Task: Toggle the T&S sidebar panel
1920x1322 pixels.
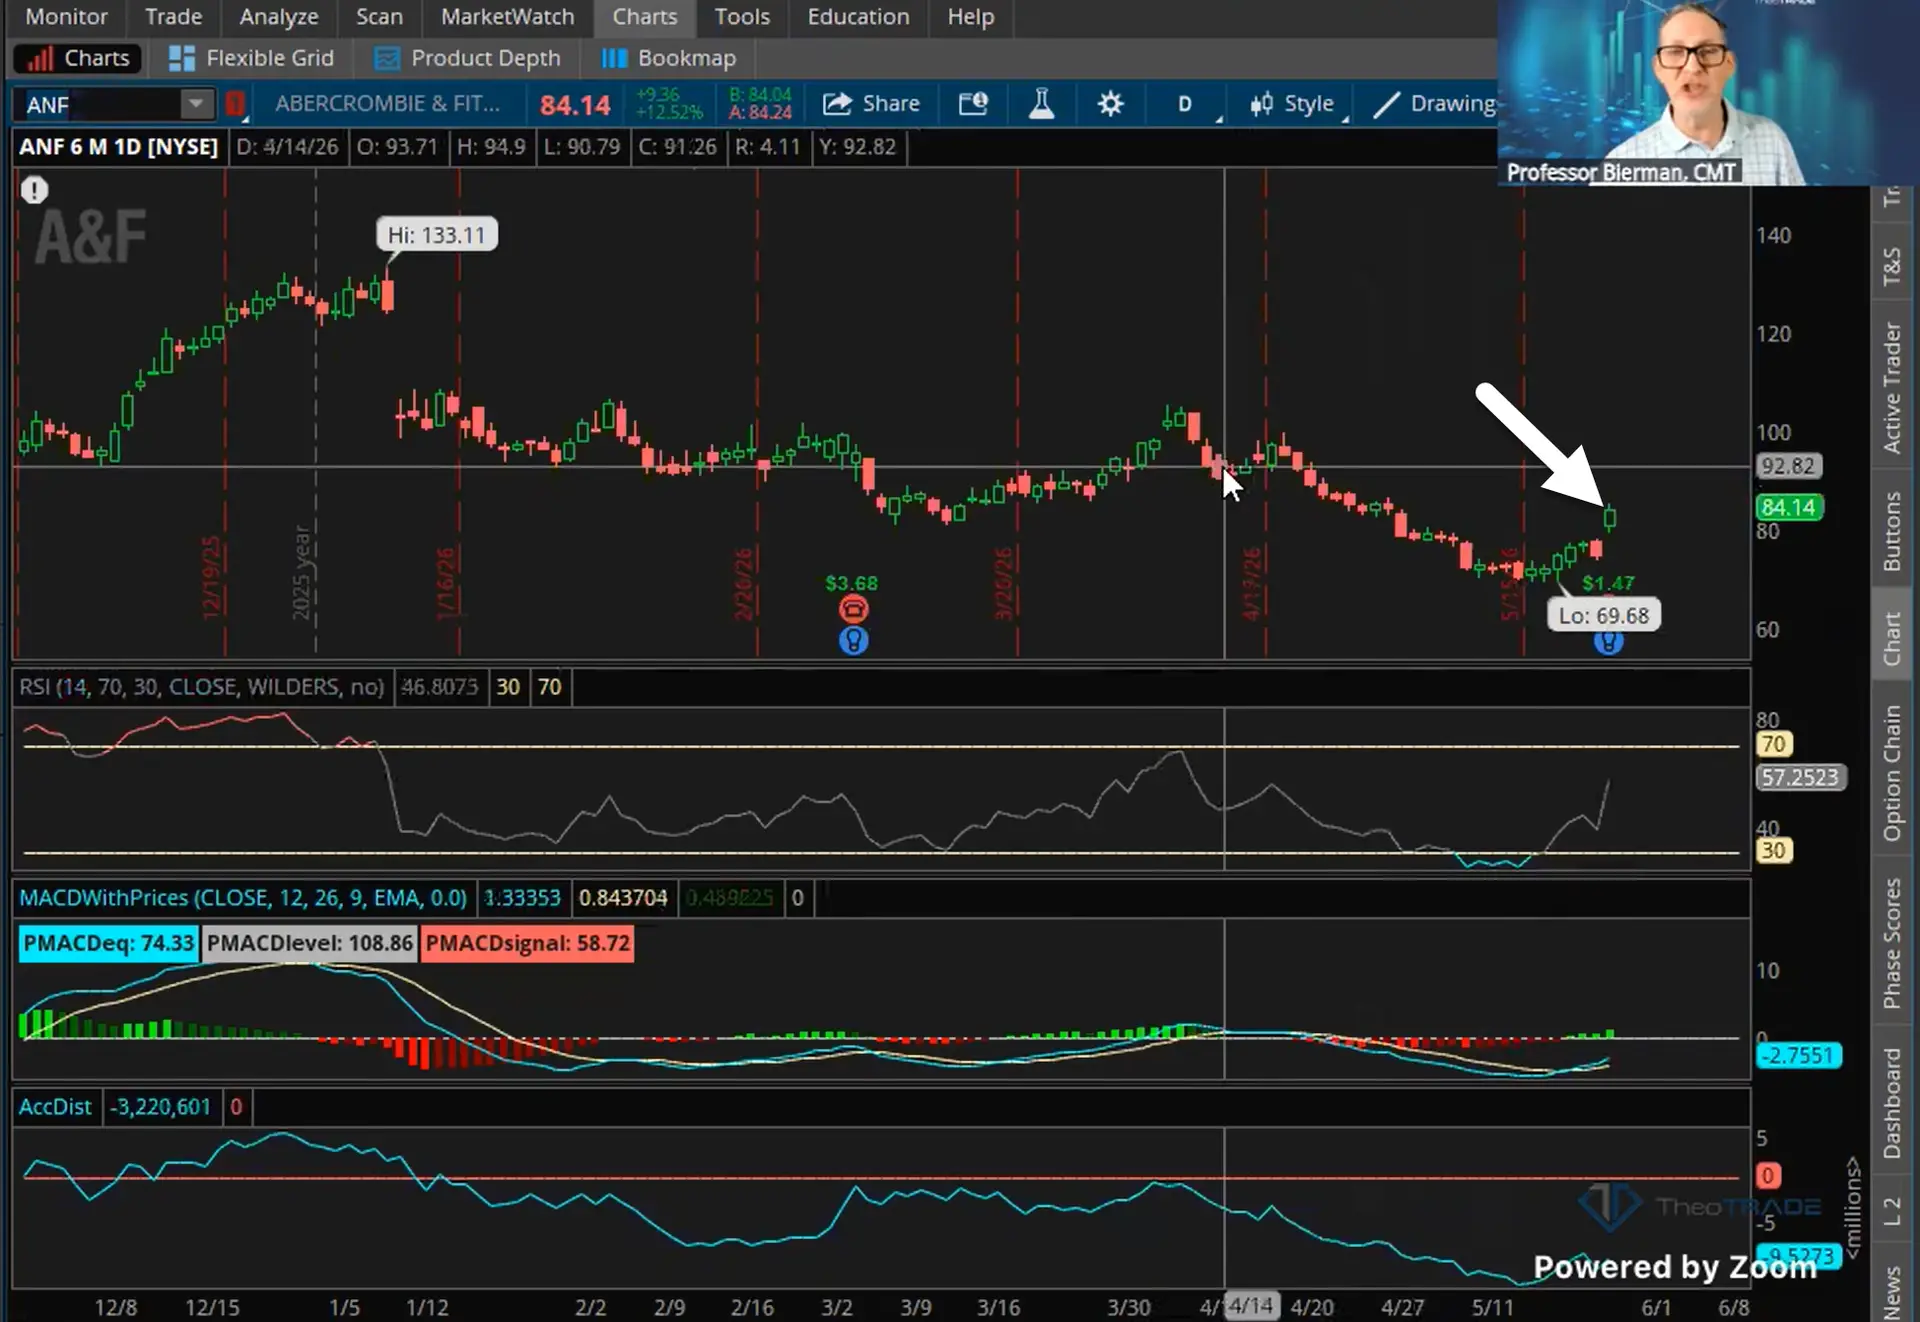Action: click(x=1891, y=266)
